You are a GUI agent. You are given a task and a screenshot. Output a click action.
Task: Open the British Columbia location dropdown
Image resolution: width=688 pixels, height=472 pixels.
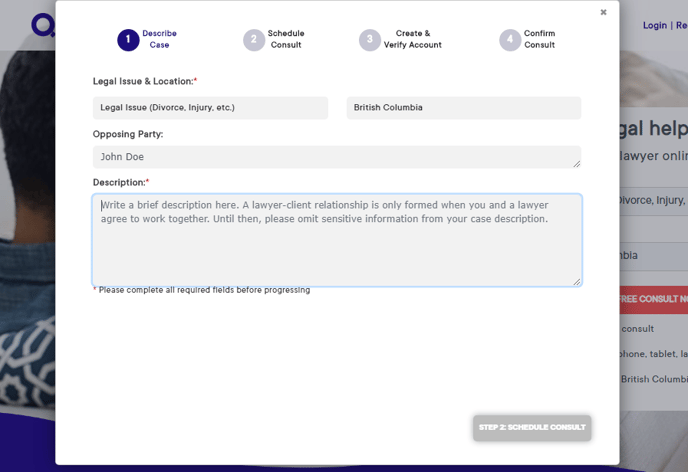[x=464, y=108]
